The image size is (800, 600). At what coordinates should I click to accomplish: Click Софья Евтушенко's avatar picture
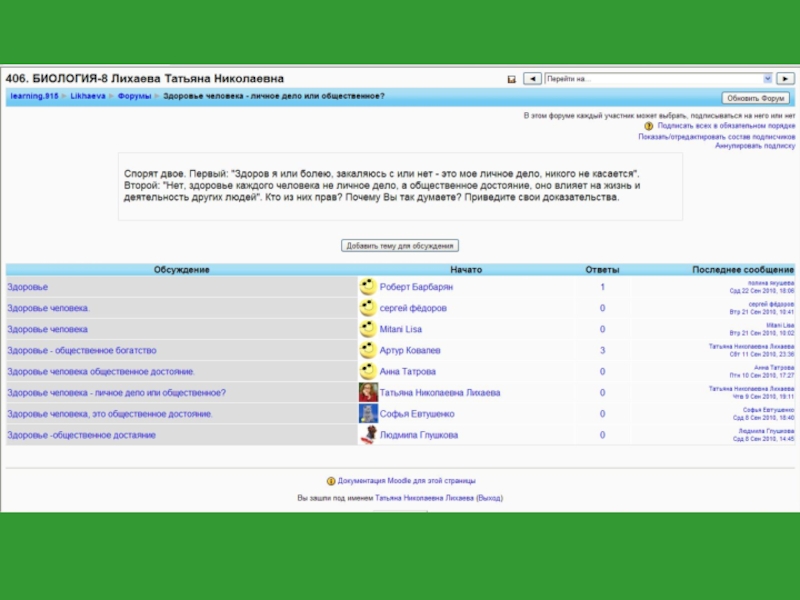pos(368,414)
